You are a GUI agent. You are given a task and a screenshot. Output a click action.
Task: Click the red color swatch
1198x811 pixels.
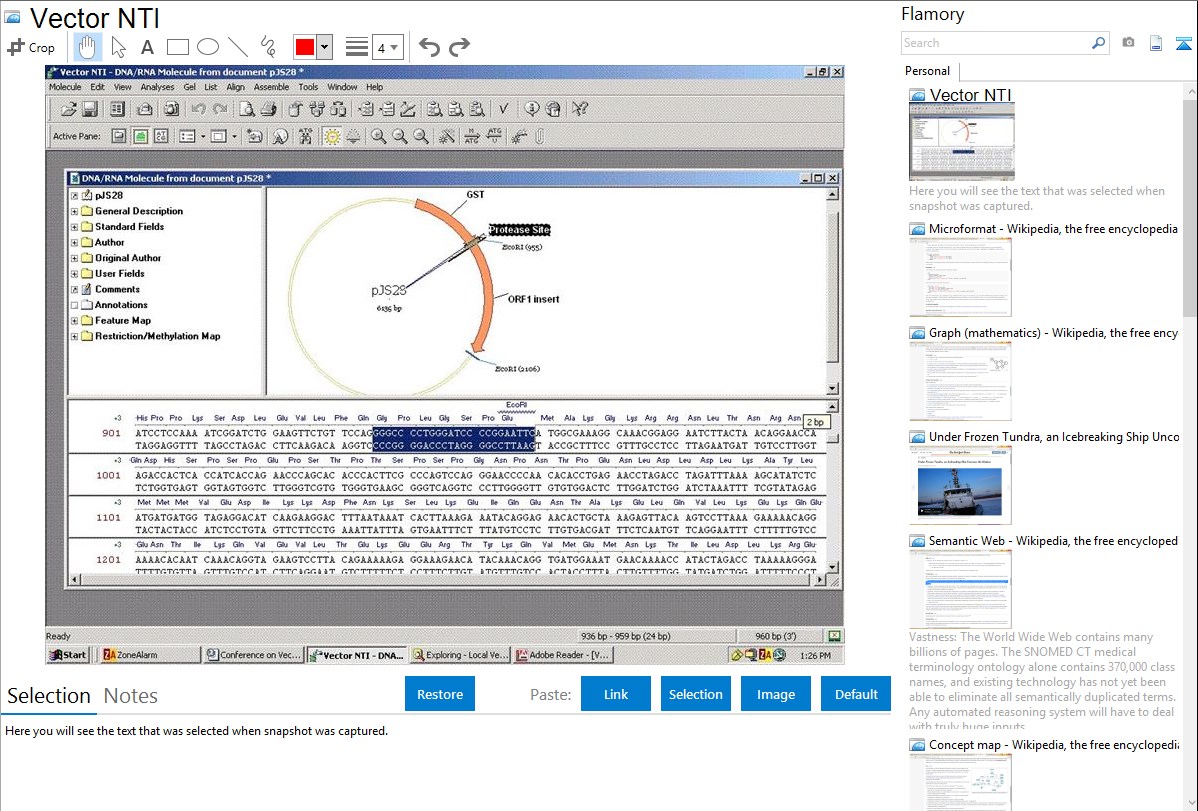coord(305,47)
